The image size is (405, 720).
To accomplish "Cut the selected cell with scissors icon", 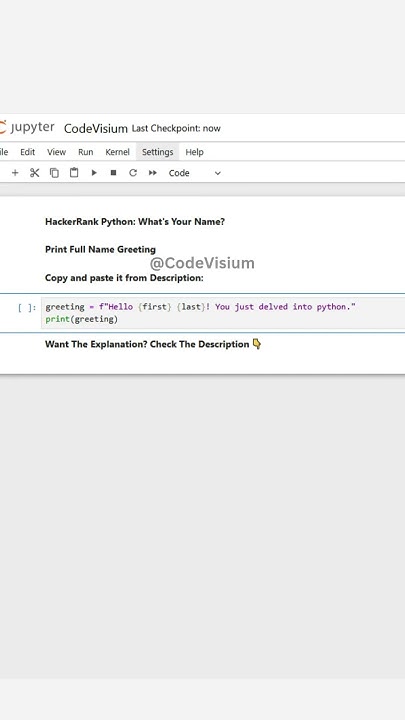I will 34,173.
